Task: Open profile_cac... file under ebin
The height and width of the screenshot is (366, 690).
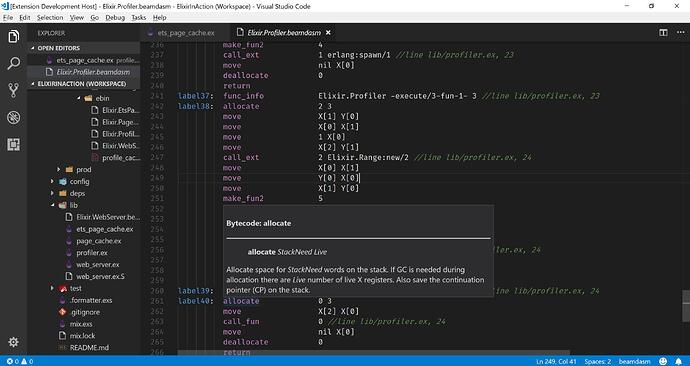Action: (x=121, y=157)
